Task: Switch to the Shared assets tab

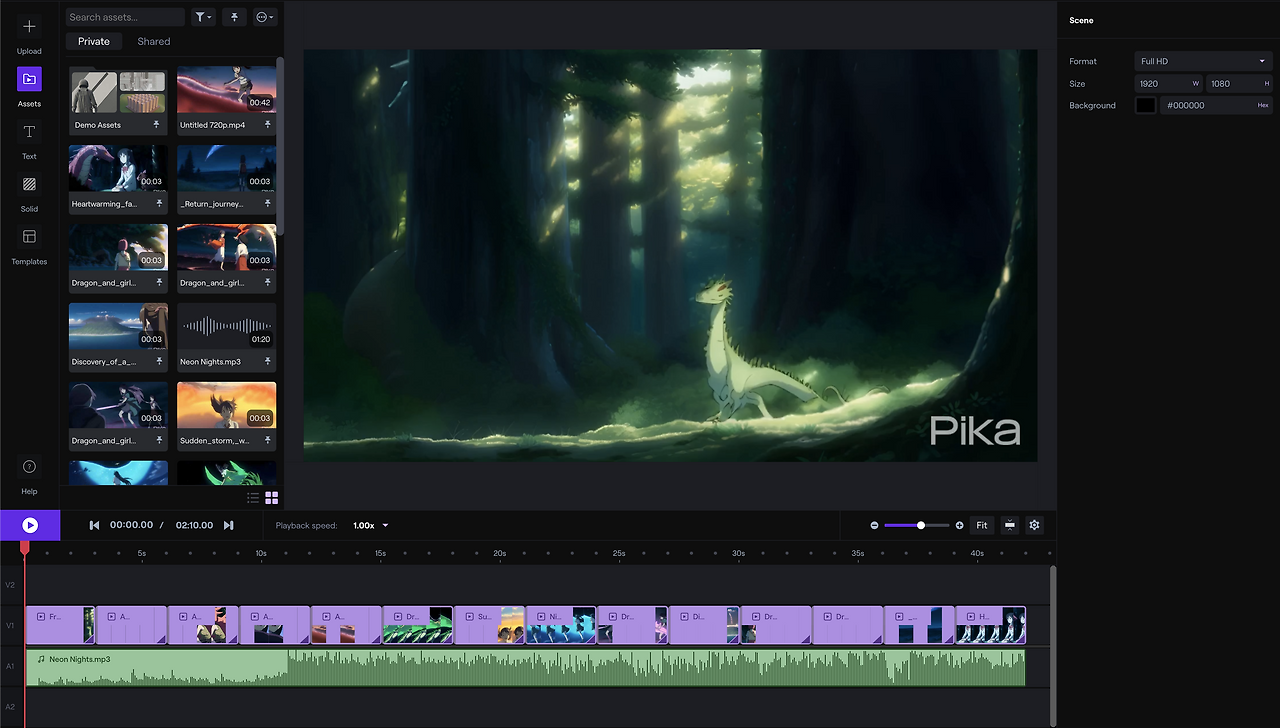Action: (x=153, y=41)
